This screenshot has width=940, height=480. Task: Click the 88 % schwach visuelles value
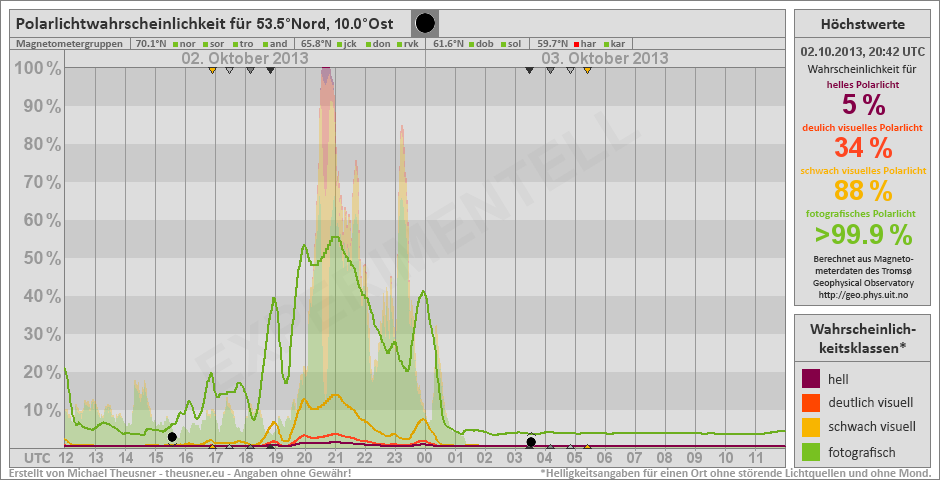(x=862, y=190)
